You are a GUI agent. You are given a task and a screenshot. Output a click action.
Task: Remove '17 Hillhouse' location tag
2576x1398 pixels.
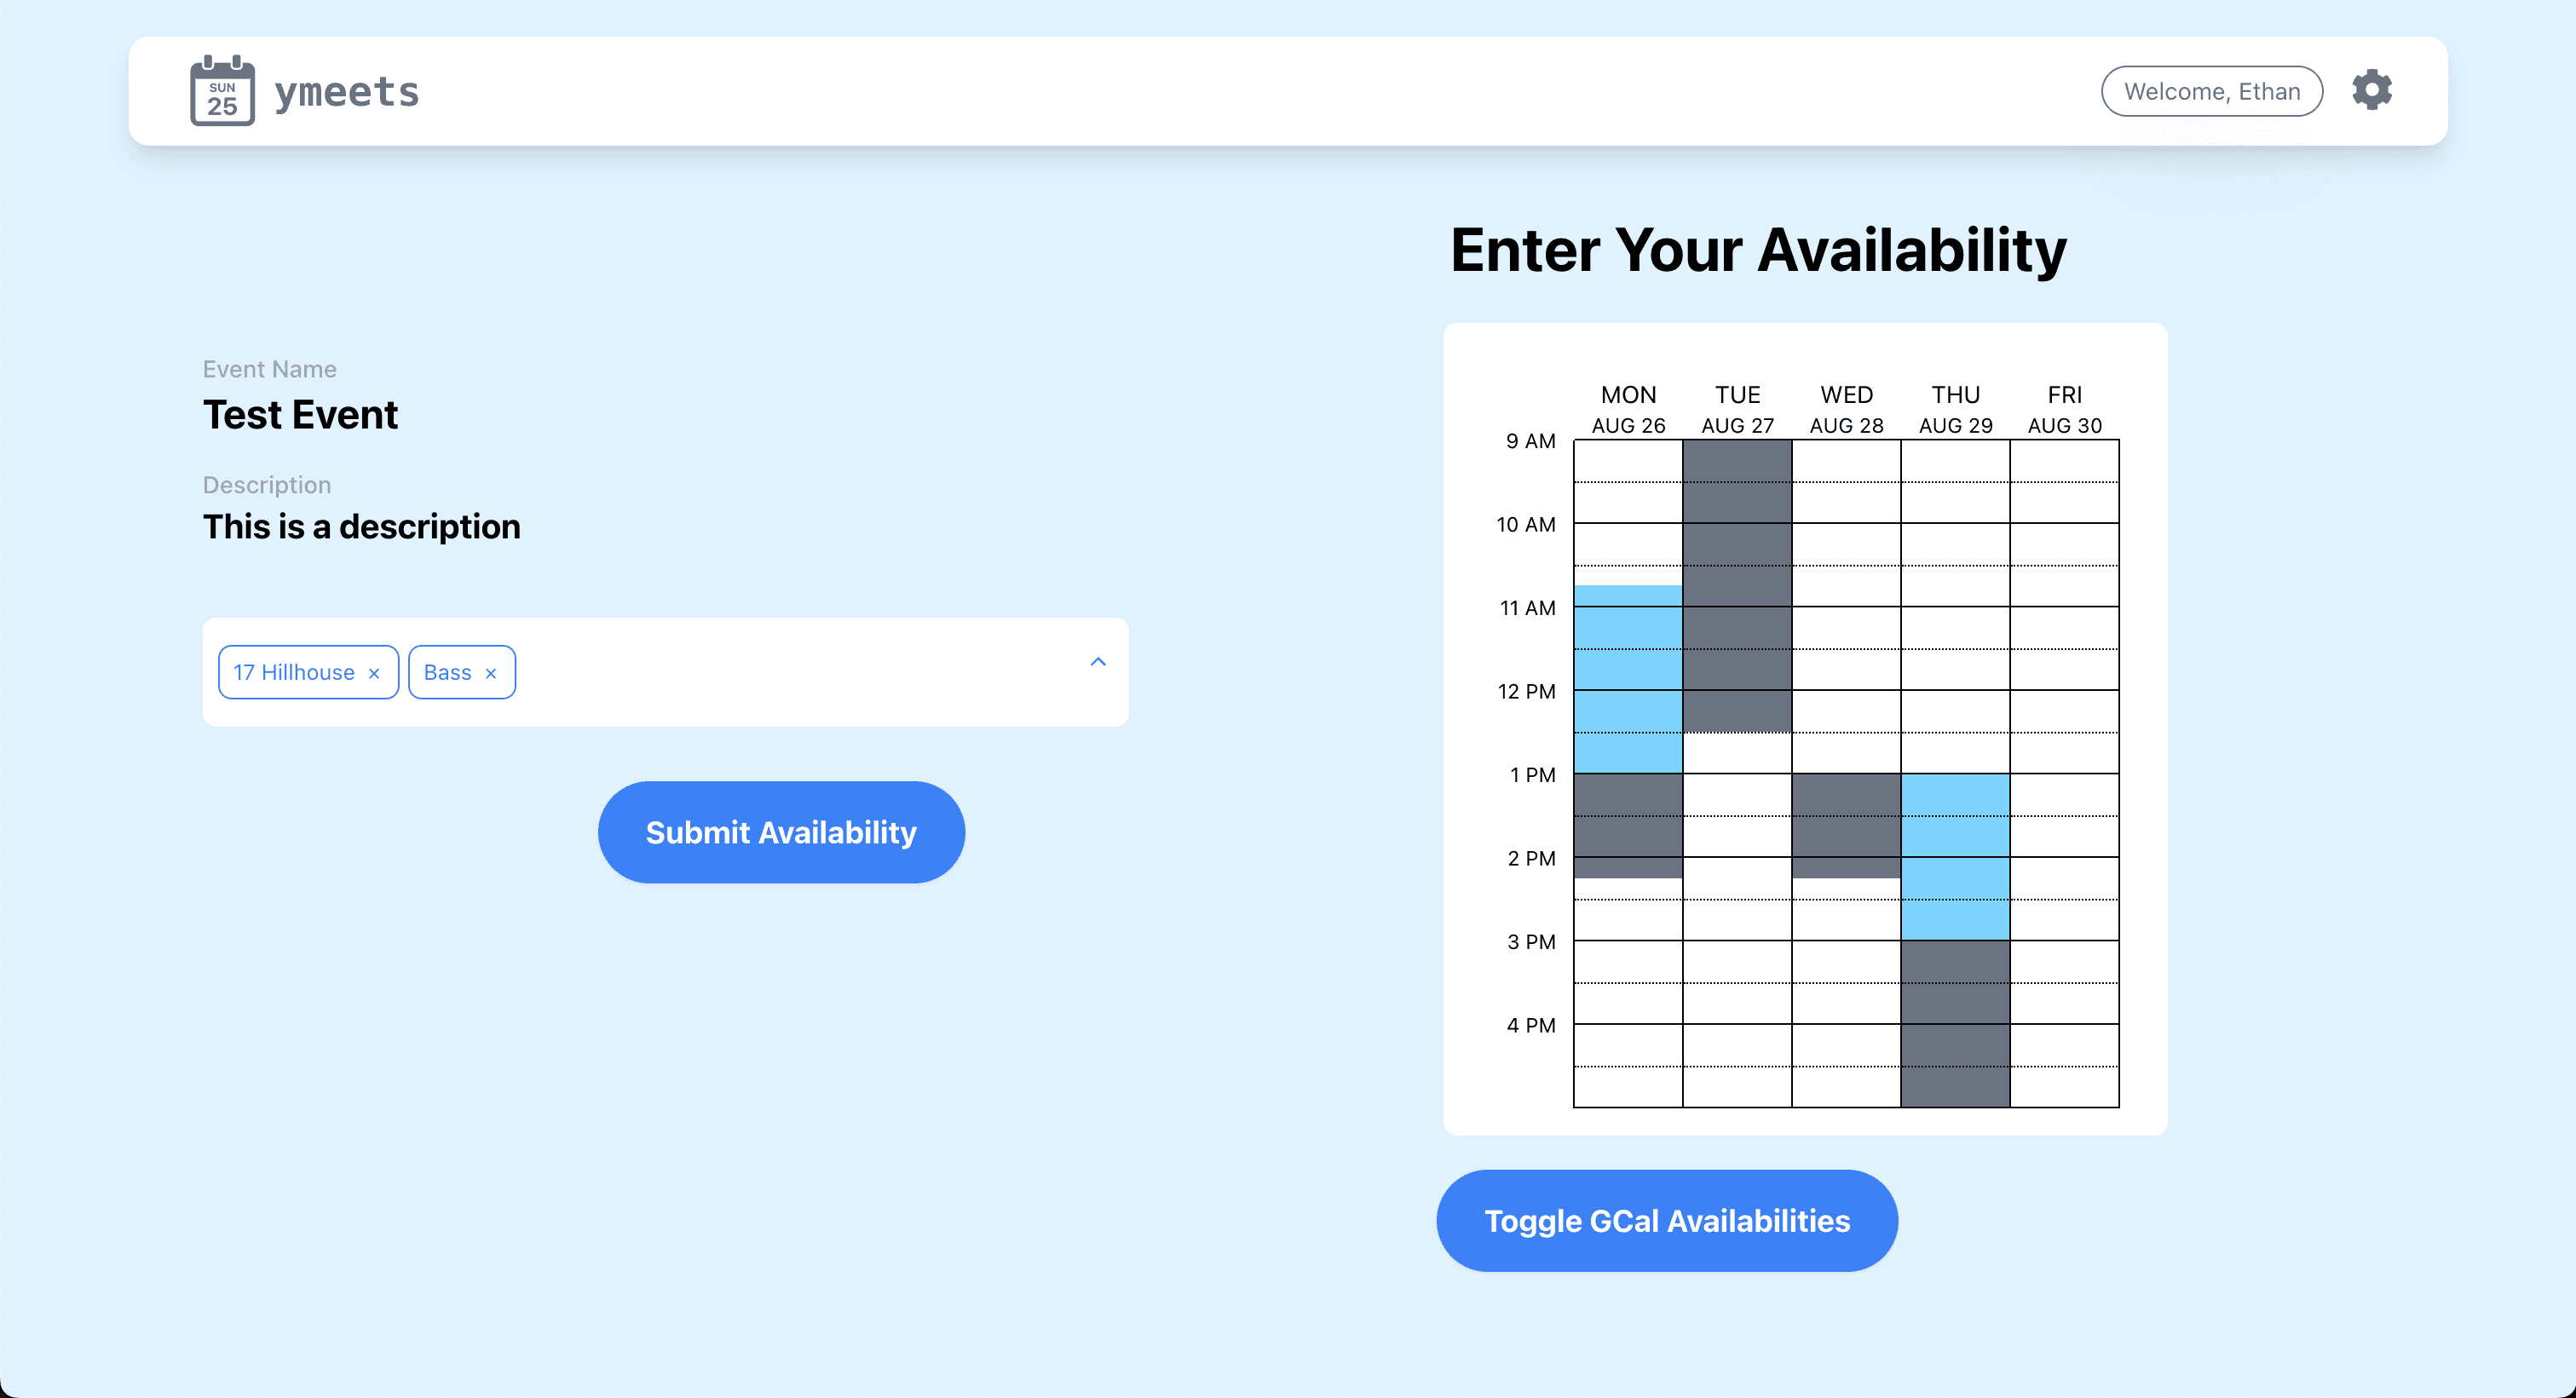[x=376, y=671]
